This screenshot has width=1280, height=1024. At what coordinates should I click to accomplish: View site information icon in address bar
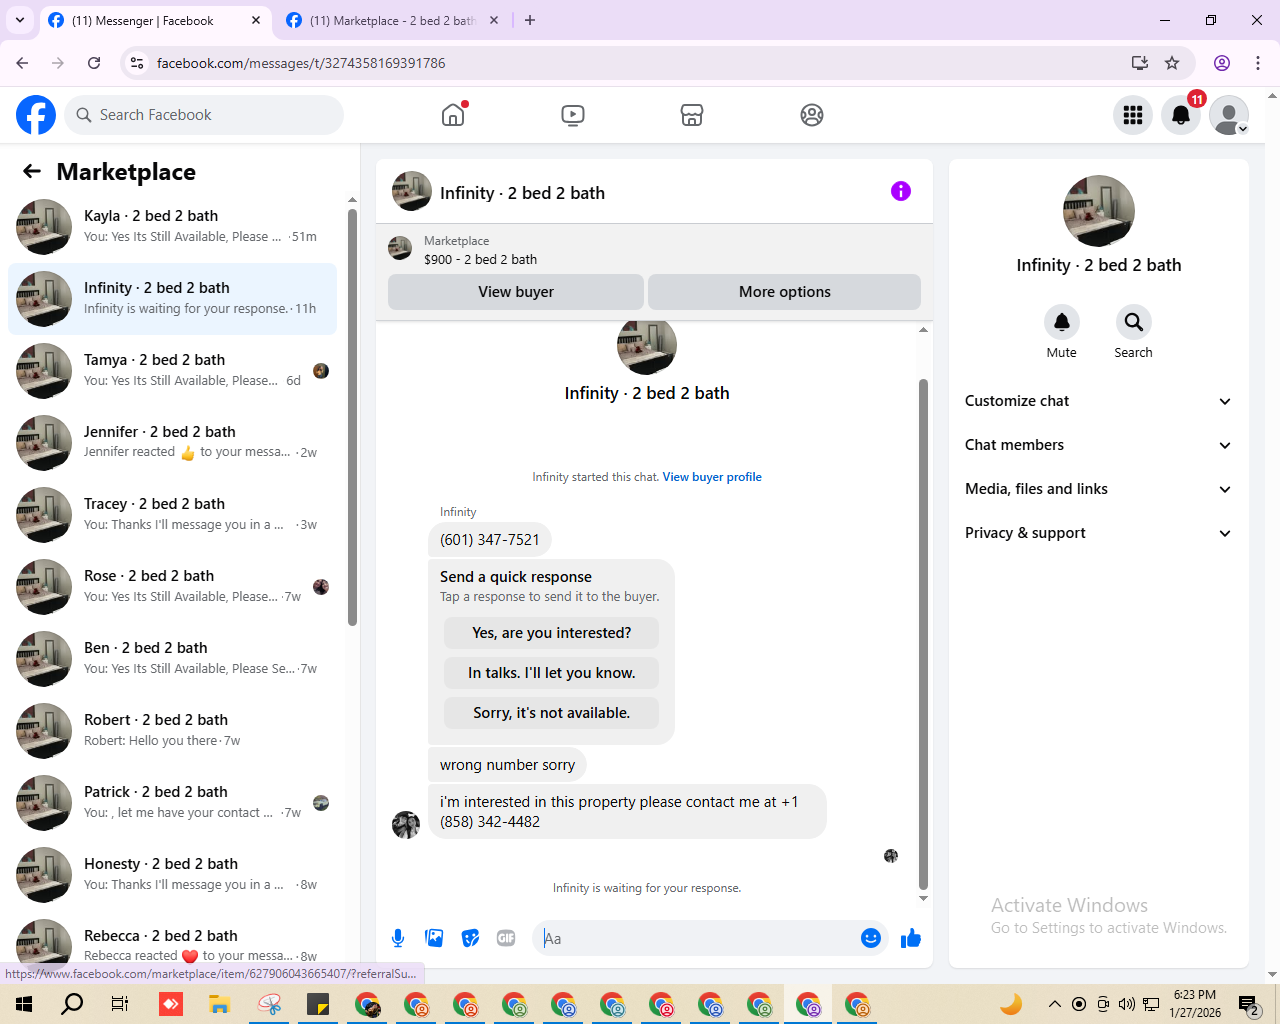tap(137, 63)
